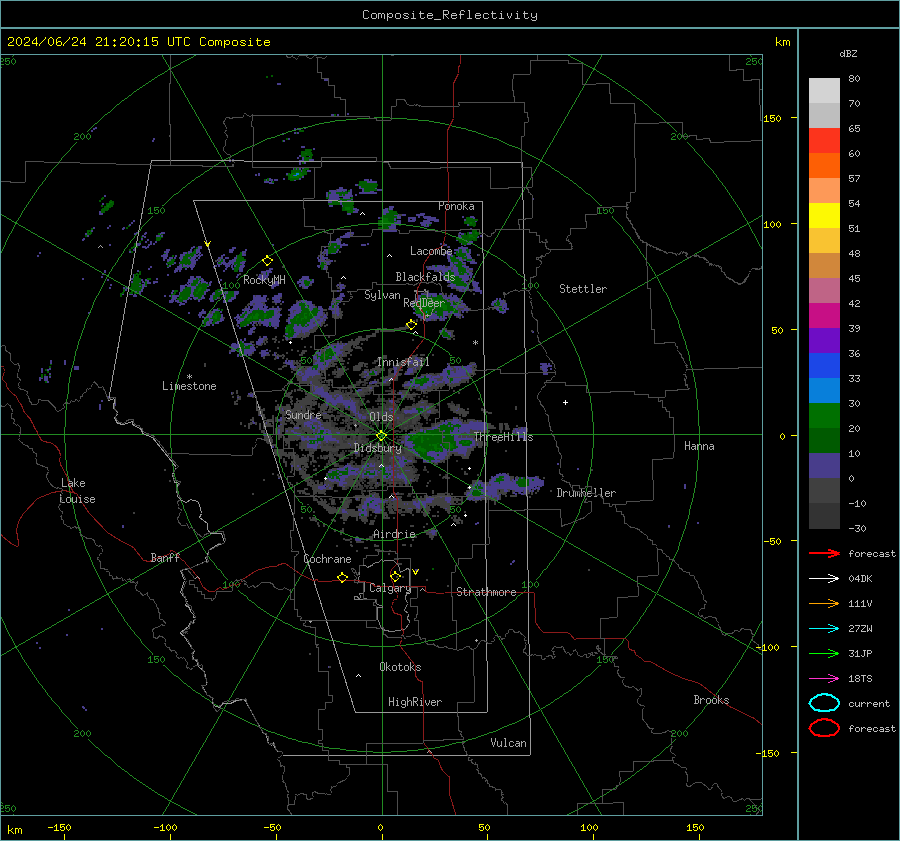The image size is (900, 841).
Task: Click the Blackfalds label
Action: click(425, 277)
